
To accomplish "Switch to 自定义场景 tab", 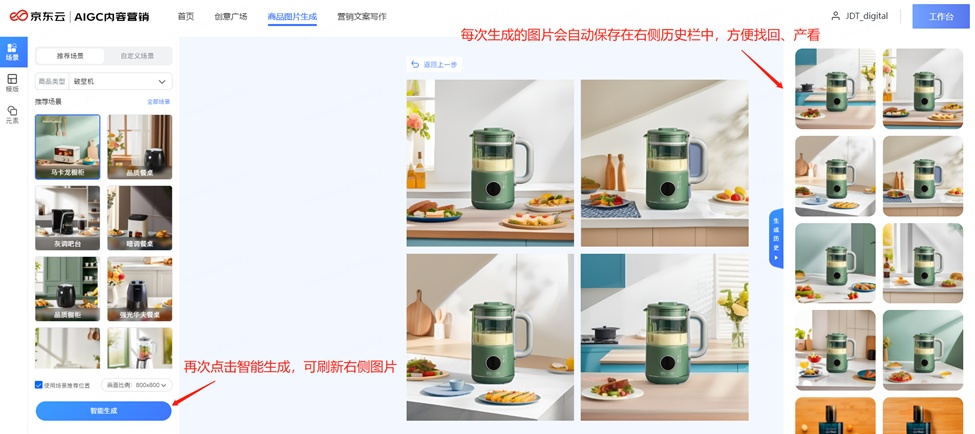I will point(137,56).
